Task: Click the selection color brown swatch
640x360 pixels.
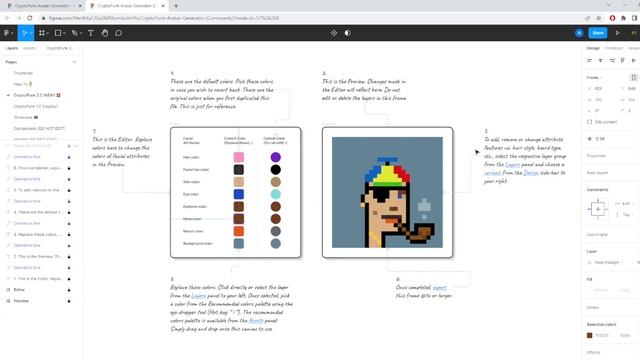Action: coord(589,336)
